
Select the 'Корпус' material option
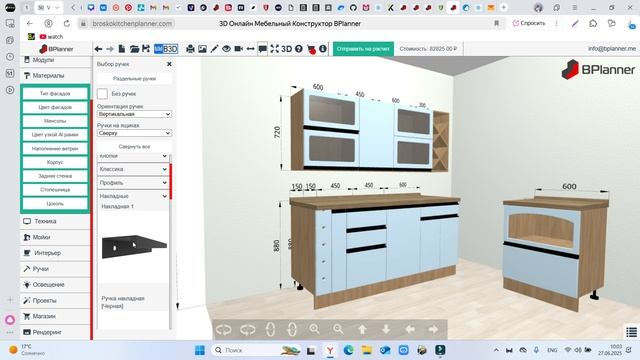(55, 162)
